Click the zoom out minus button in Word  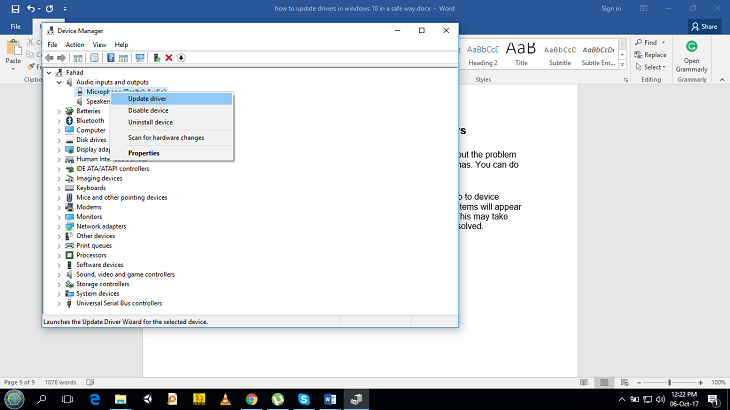[x=639, y=383]
